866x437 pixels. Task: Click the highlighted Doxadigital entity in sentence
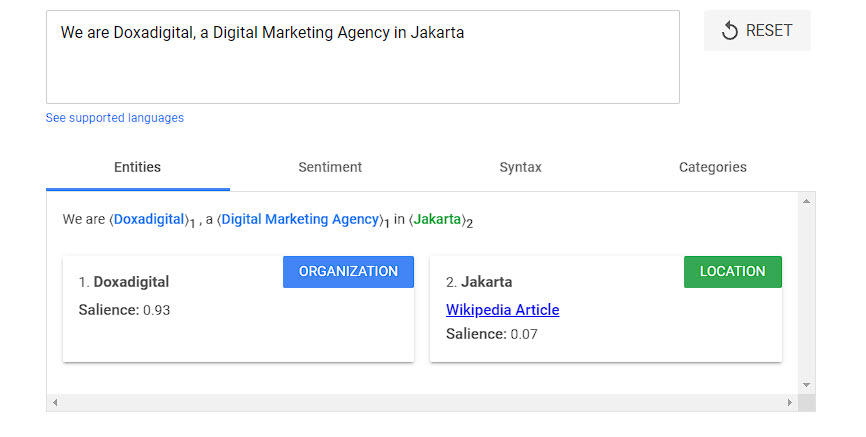[149, 219]
